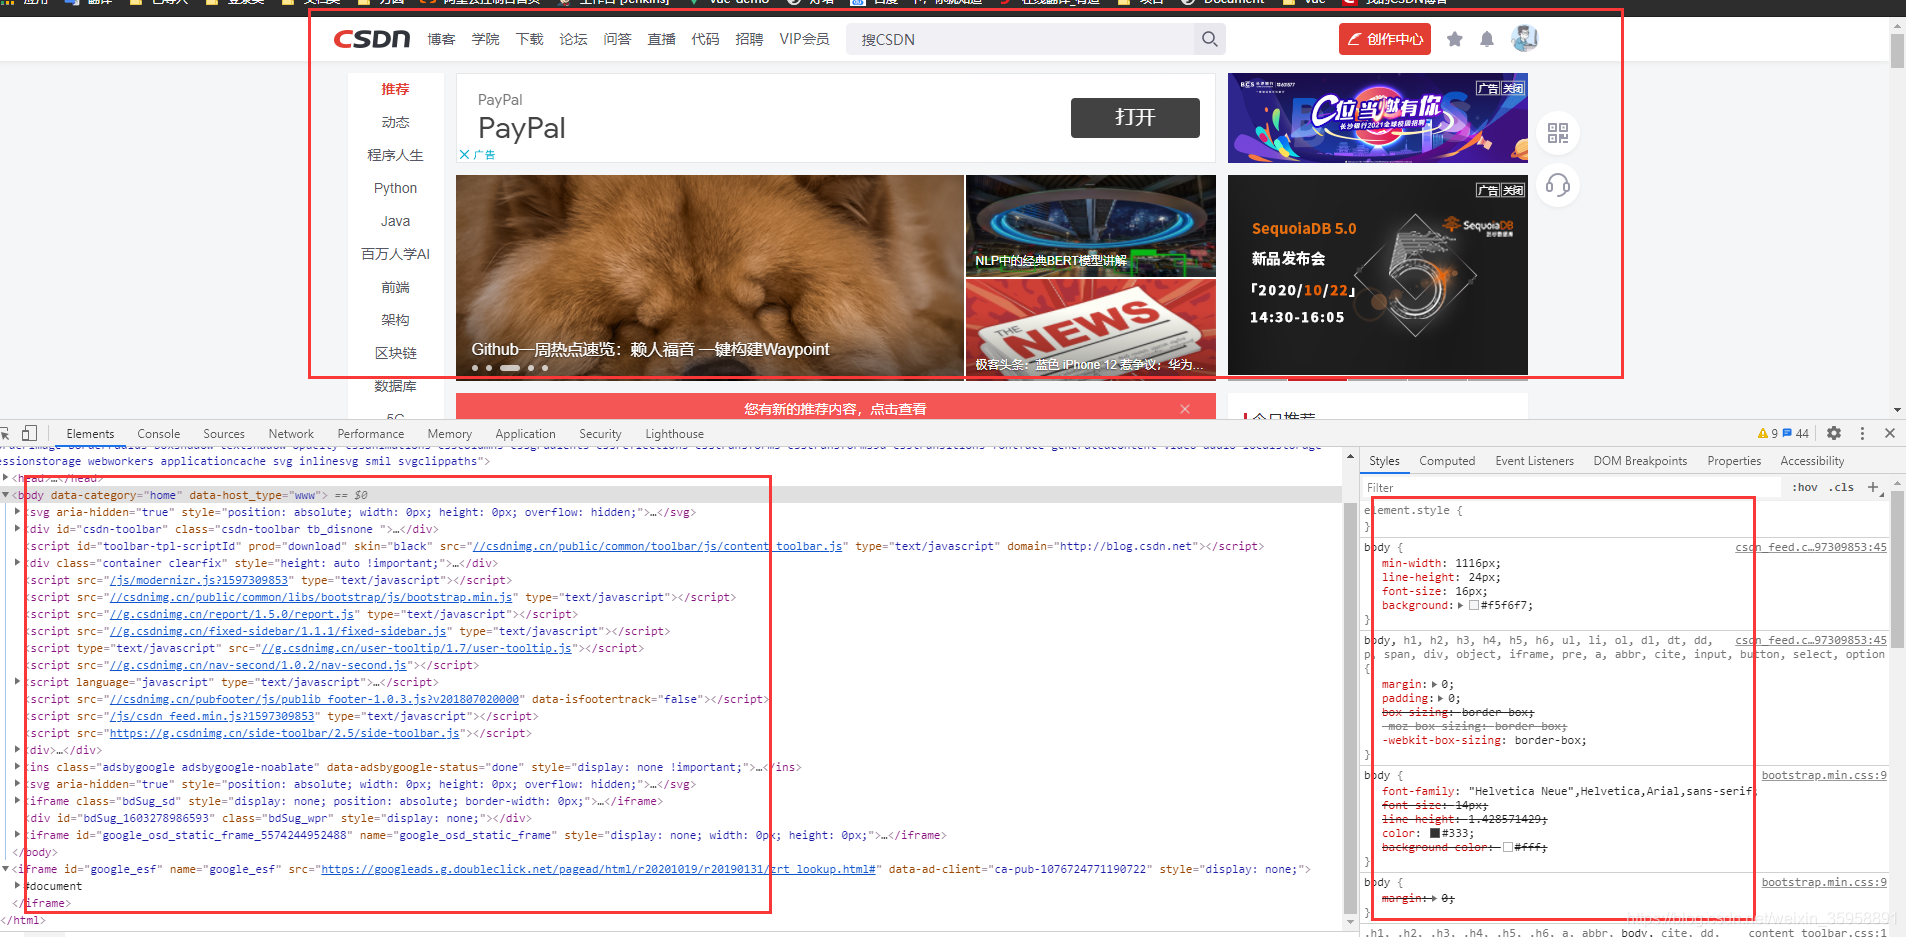The width and height of the screenshot is (1906, 937).
Task: Click the PayPal 打开 button
Action: [1135, 118]
